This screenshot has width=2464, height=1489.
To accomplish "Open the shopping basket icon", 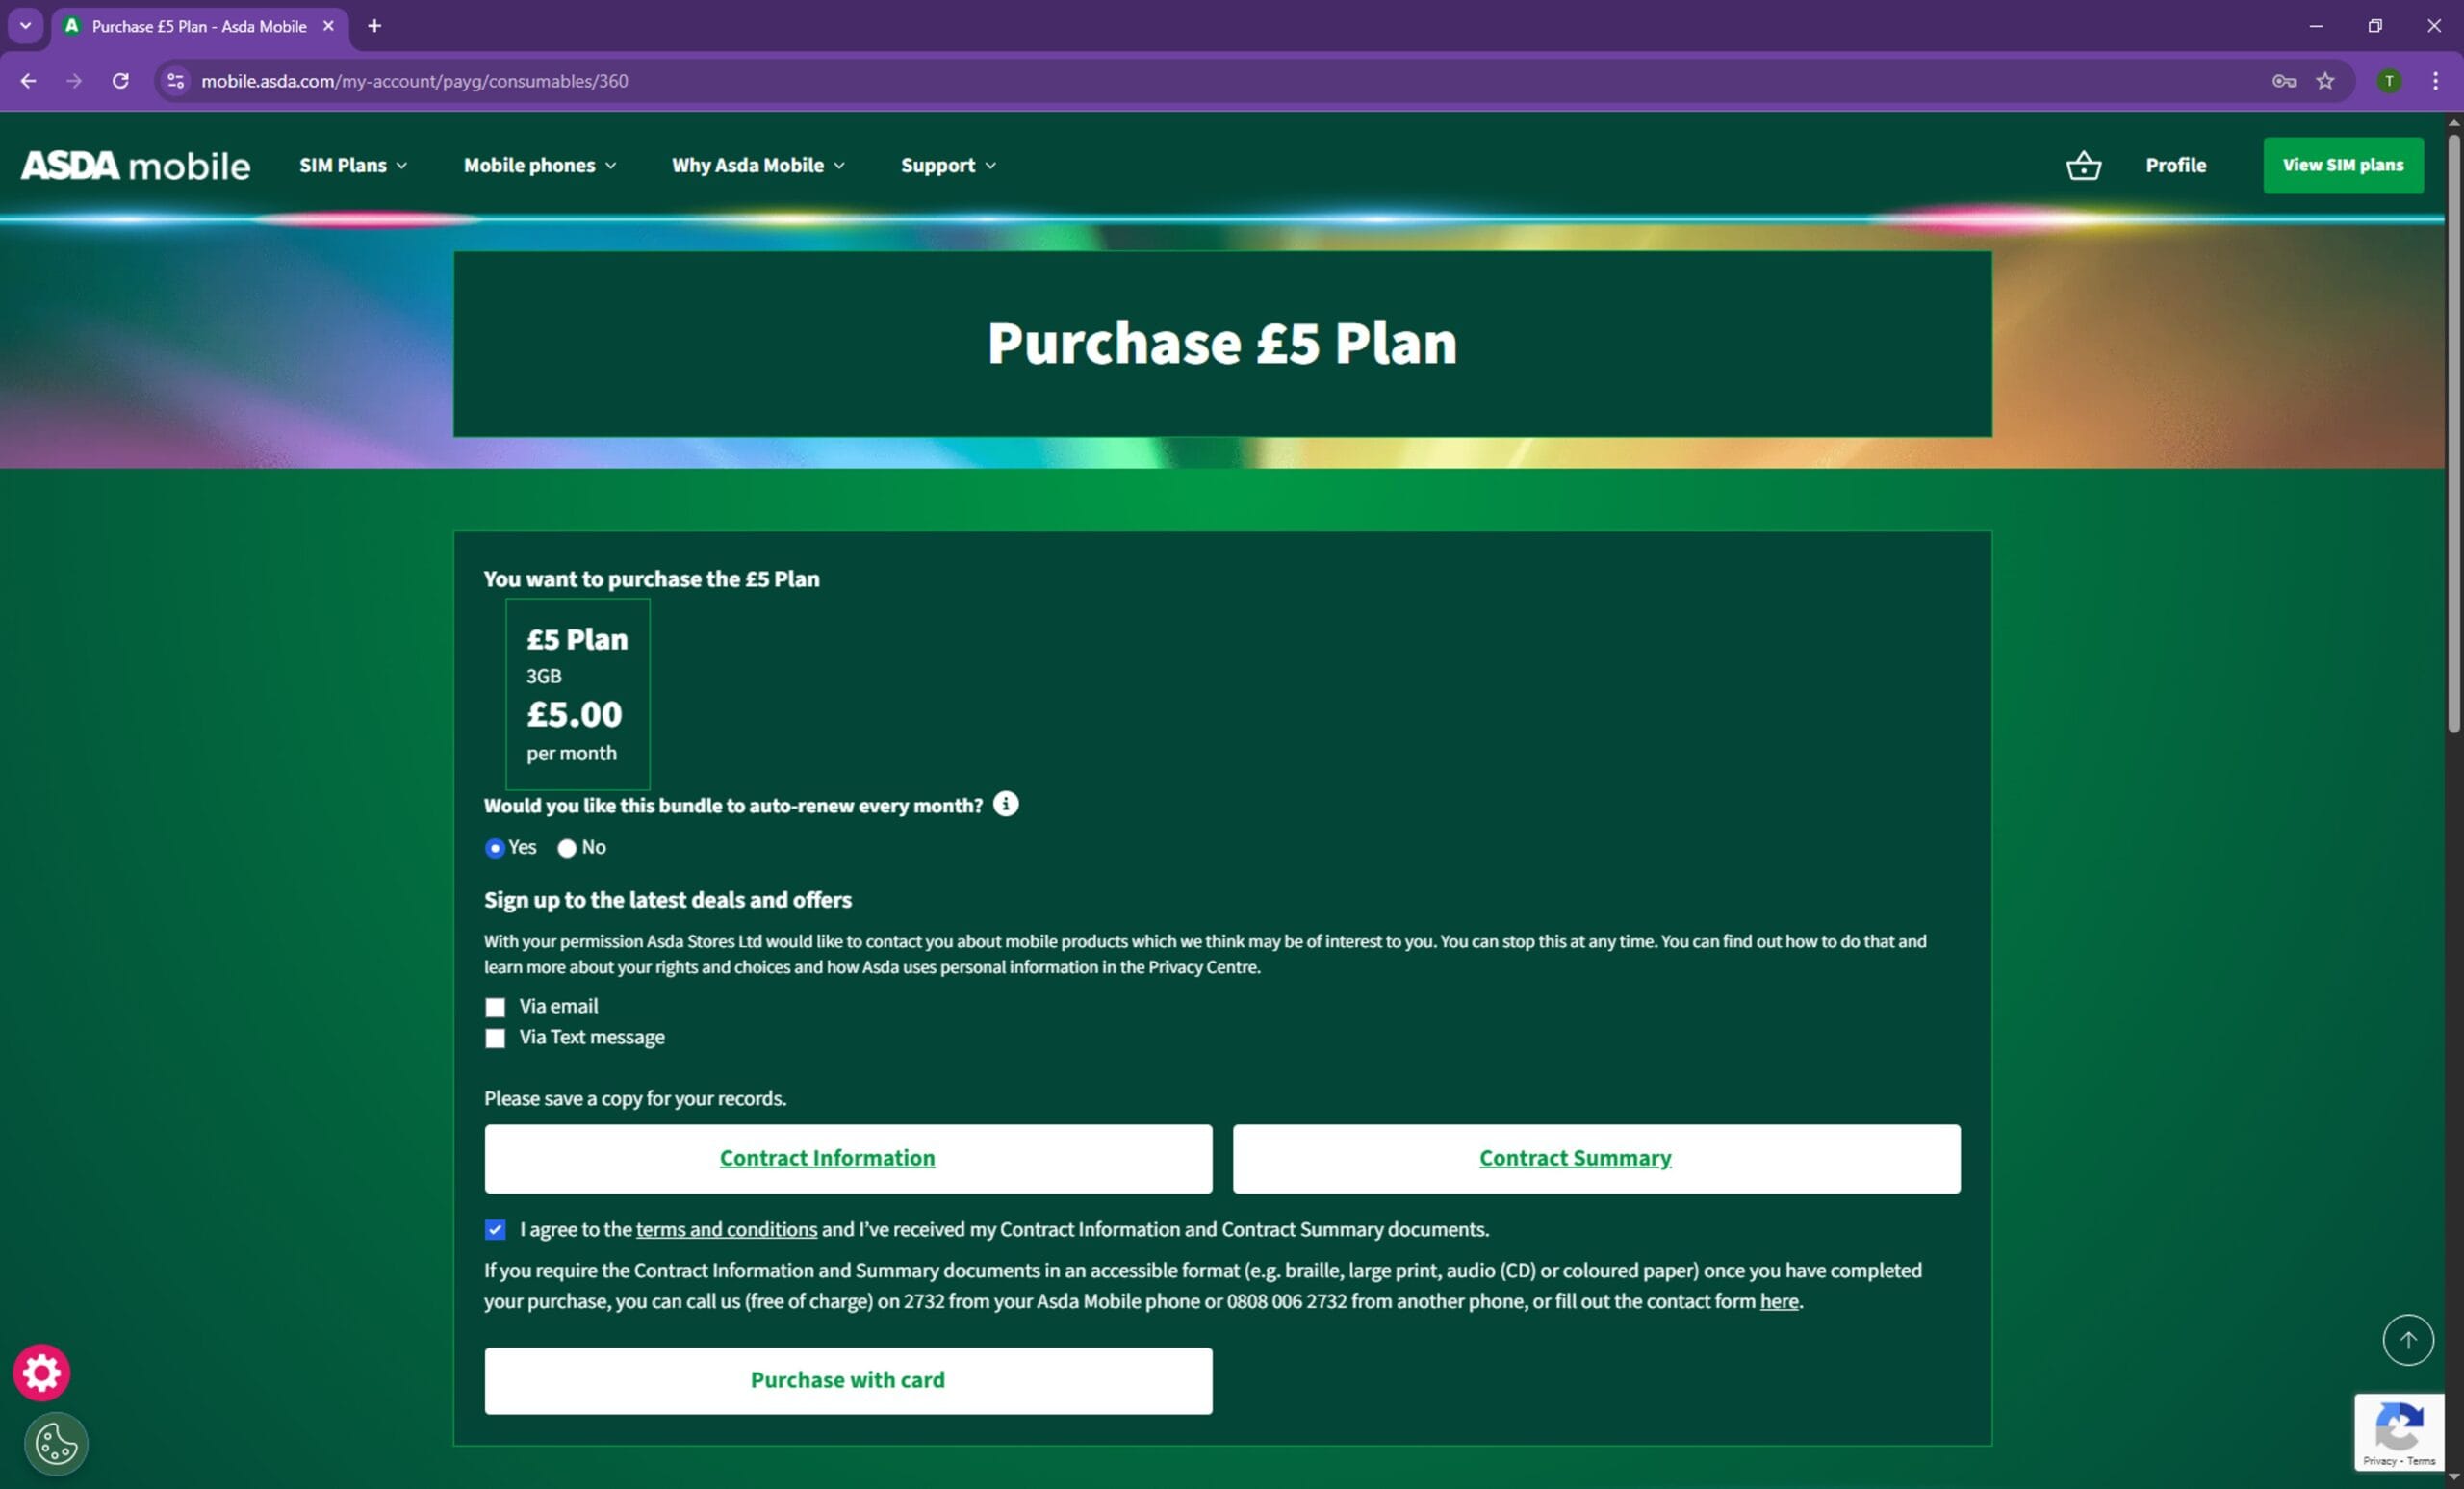I will tap(2083, 165).
